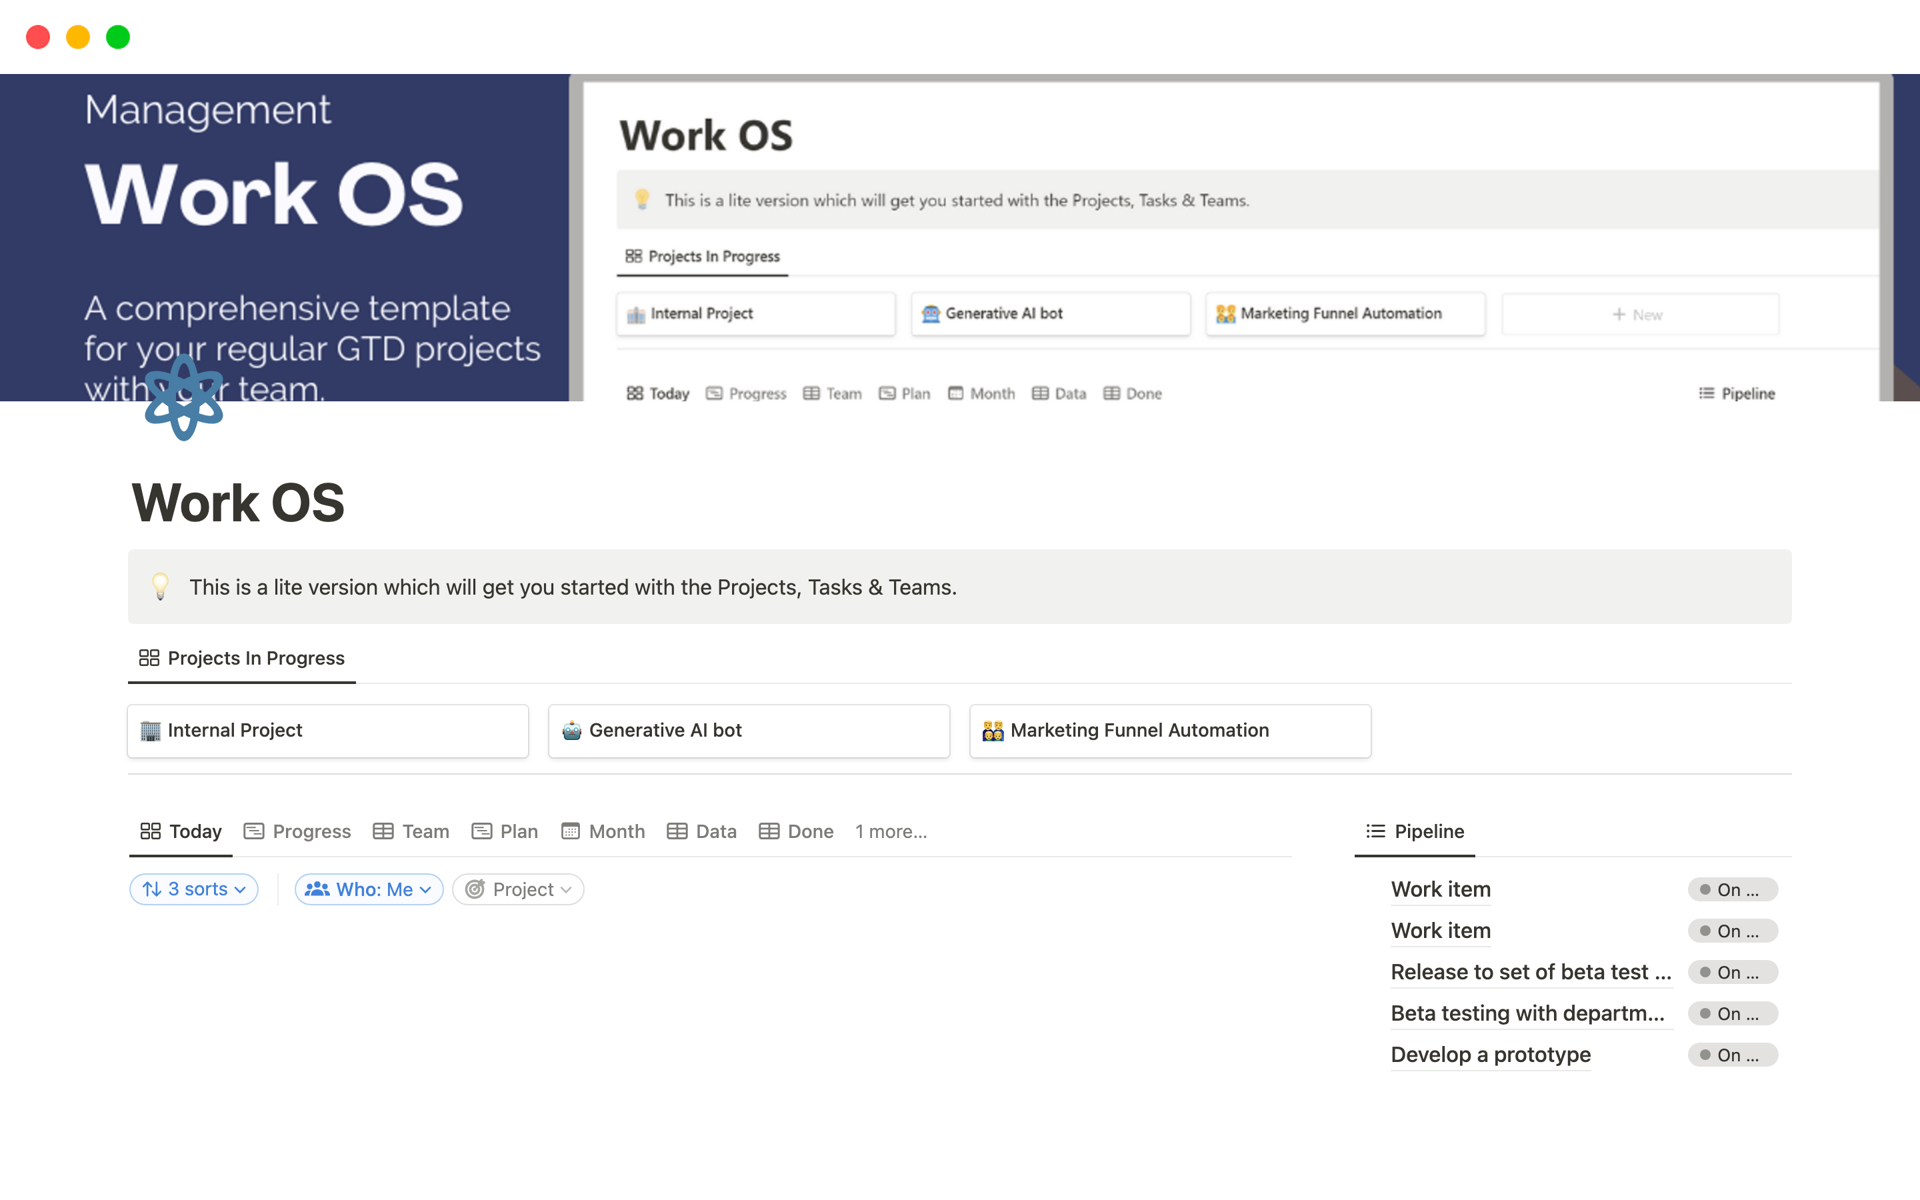Open the 3 sorts dropdown
Viewport: 1920px width, 1200px height.
point(194,889)
